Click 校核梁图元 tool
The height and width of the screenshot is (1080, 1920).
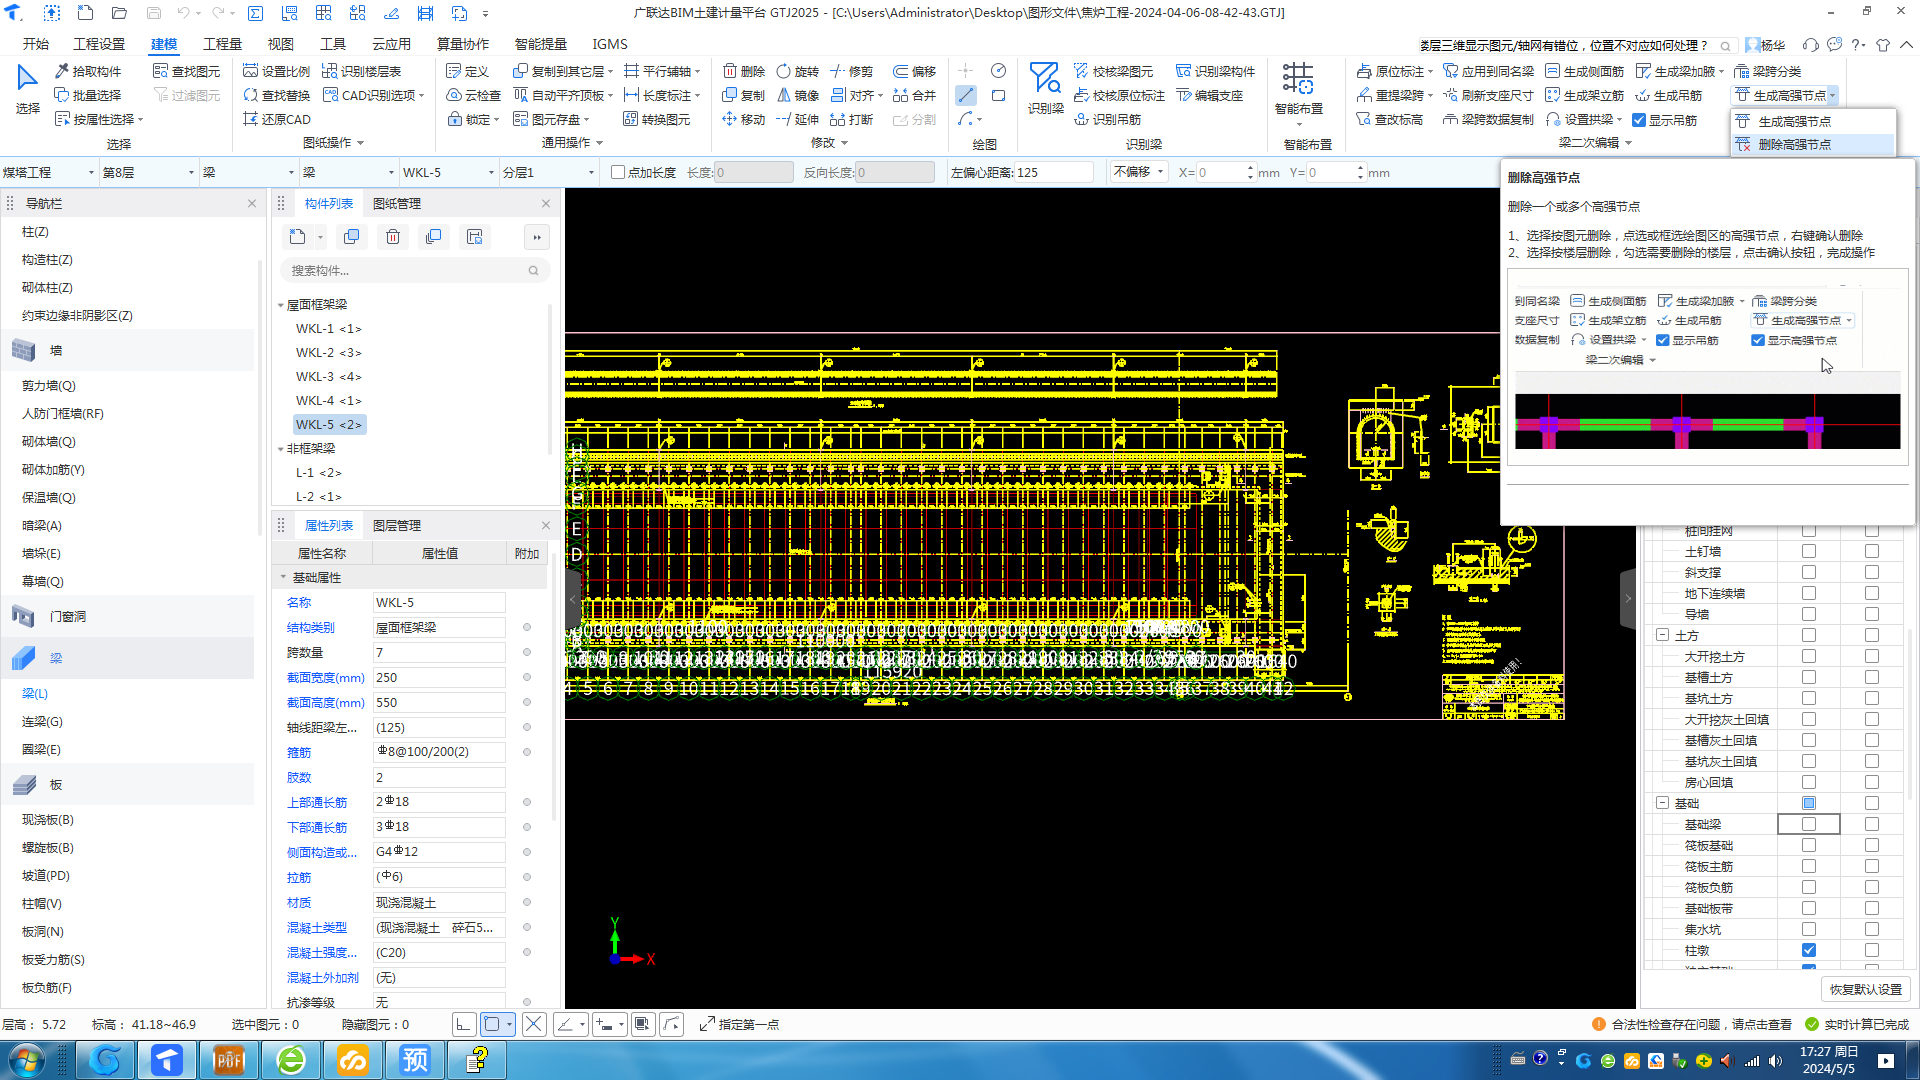tap(1113, 71)
